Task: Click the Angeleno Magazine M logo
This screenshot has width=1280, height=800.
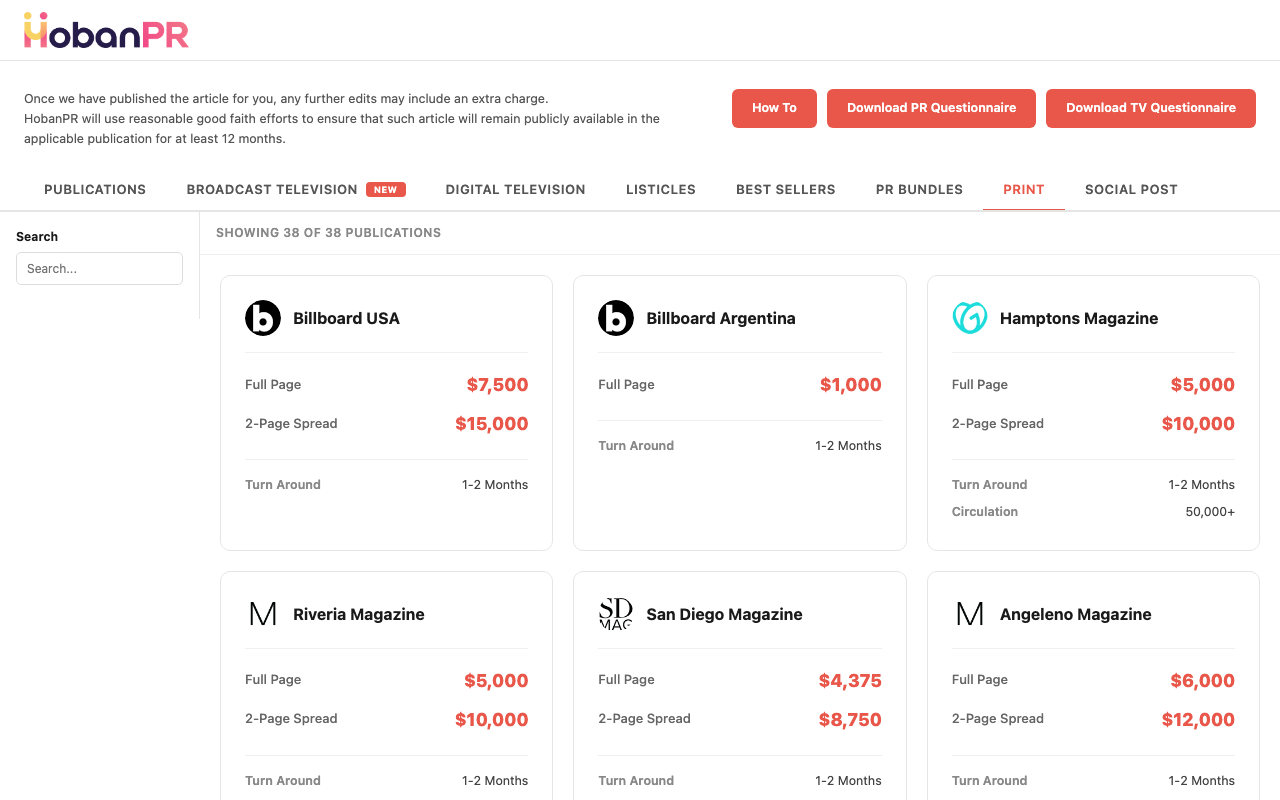Action: 969,614
